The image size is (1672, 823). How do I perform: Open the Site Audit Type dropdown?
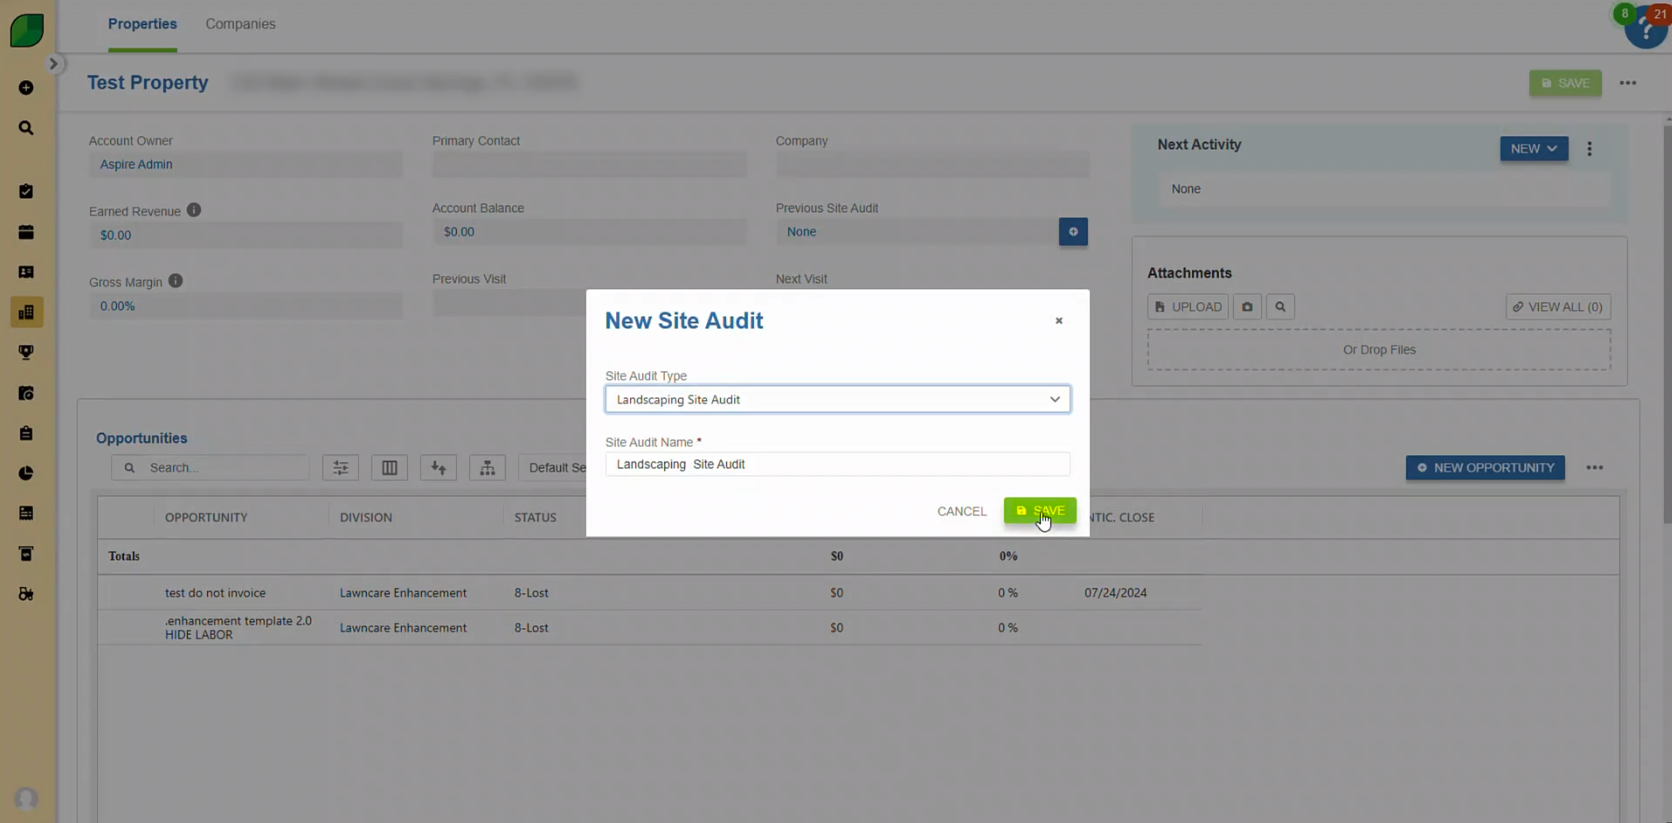pos(837,399)
